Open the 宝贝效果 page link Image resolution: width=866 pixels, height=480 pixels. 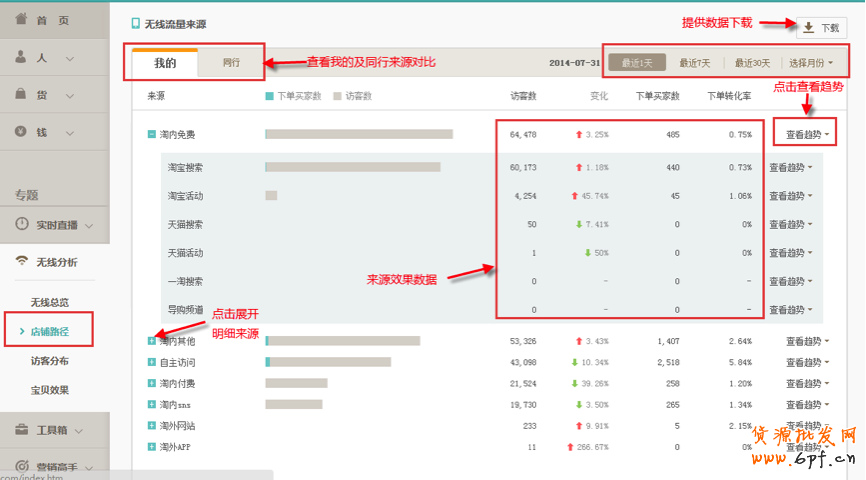[49, 390]
